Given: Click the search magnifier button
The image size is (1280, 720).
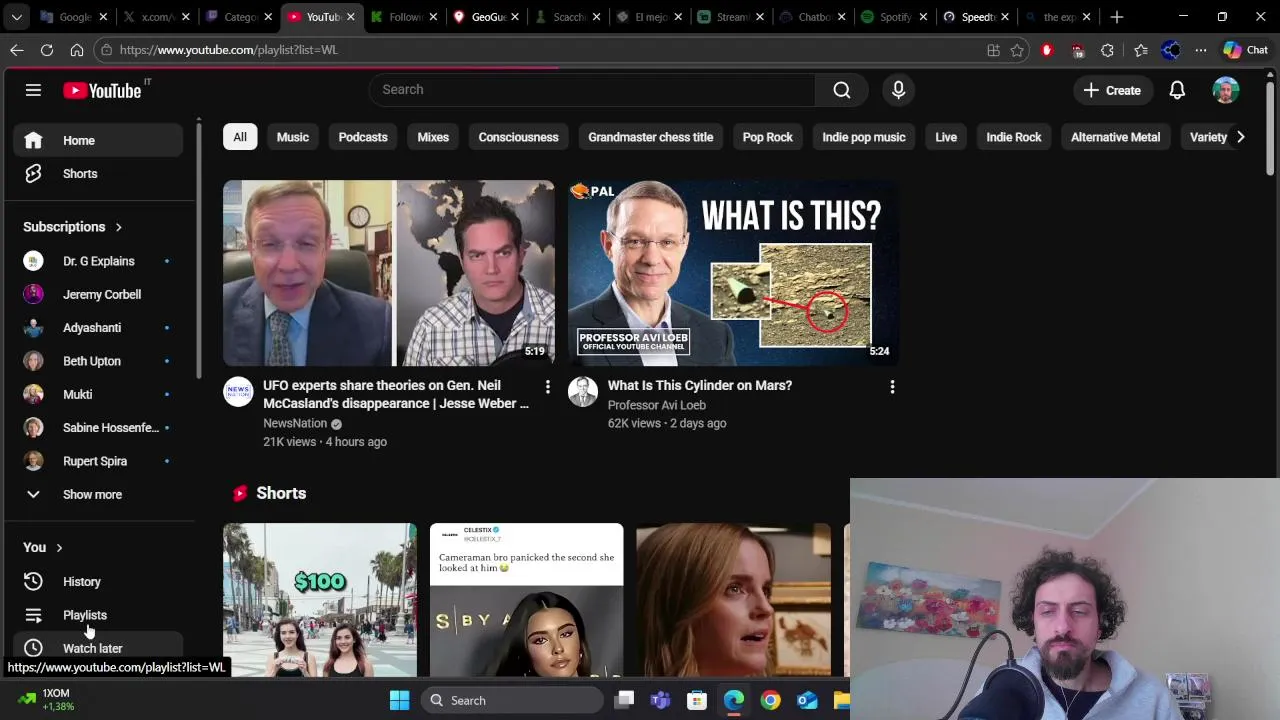Looking at the screenshot, I should pos(842,90).
